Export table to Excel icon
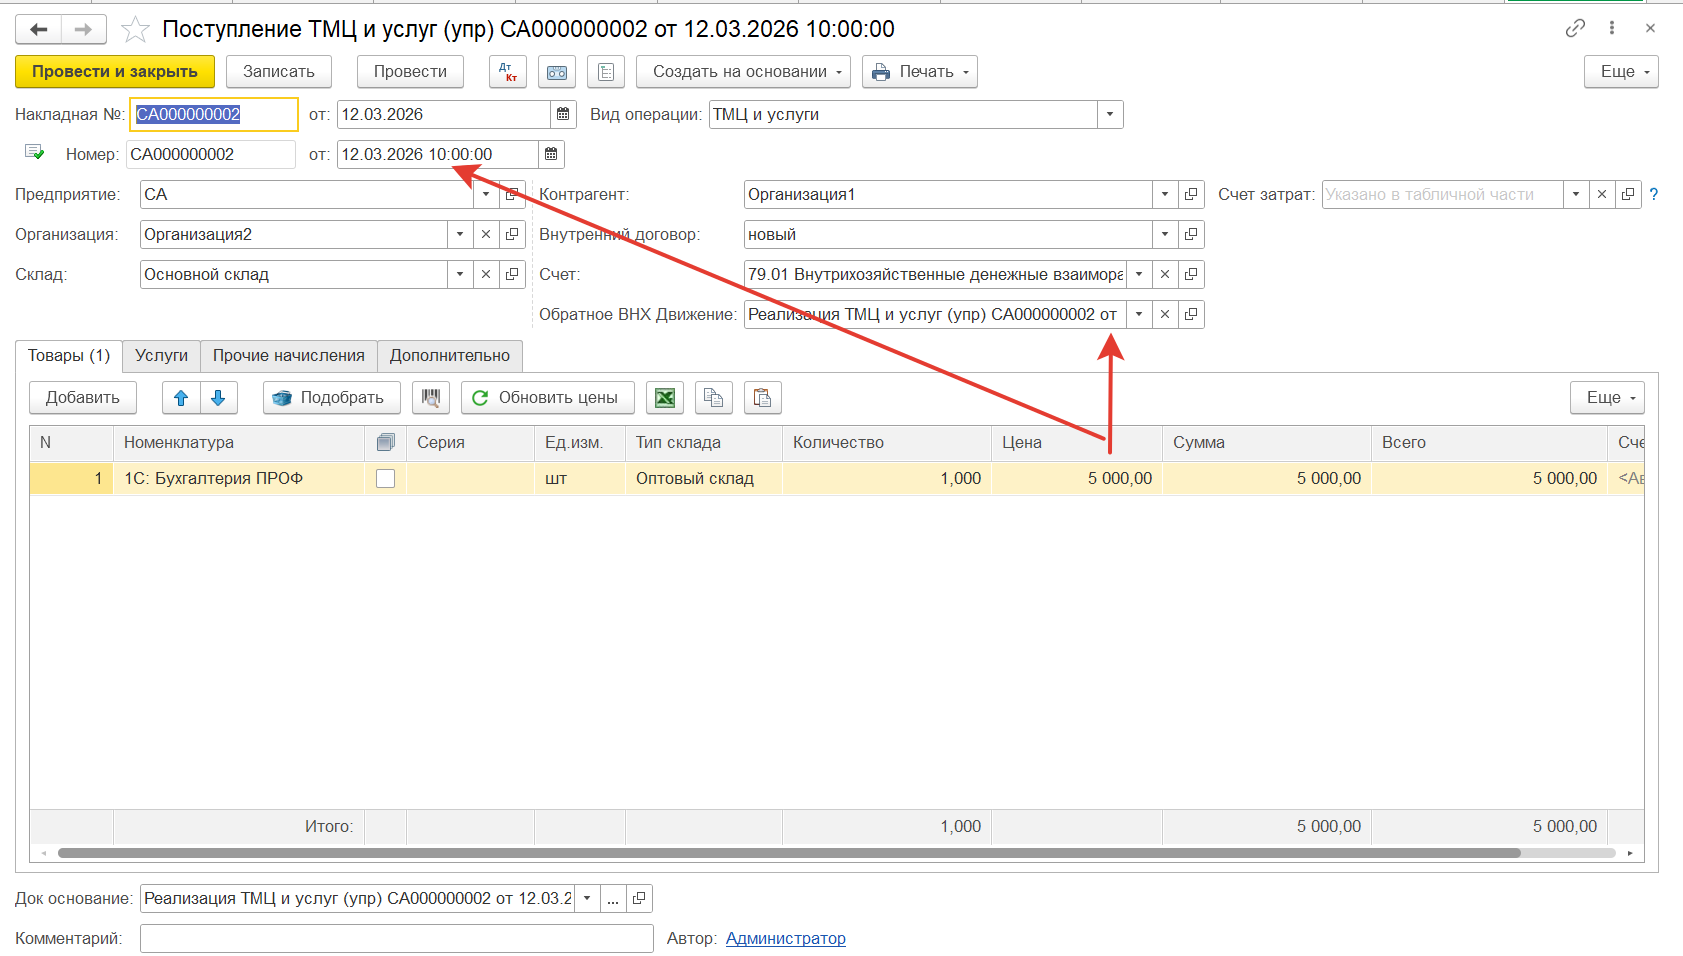Viewport: 1683px width, 956px height. pos(665,398)
